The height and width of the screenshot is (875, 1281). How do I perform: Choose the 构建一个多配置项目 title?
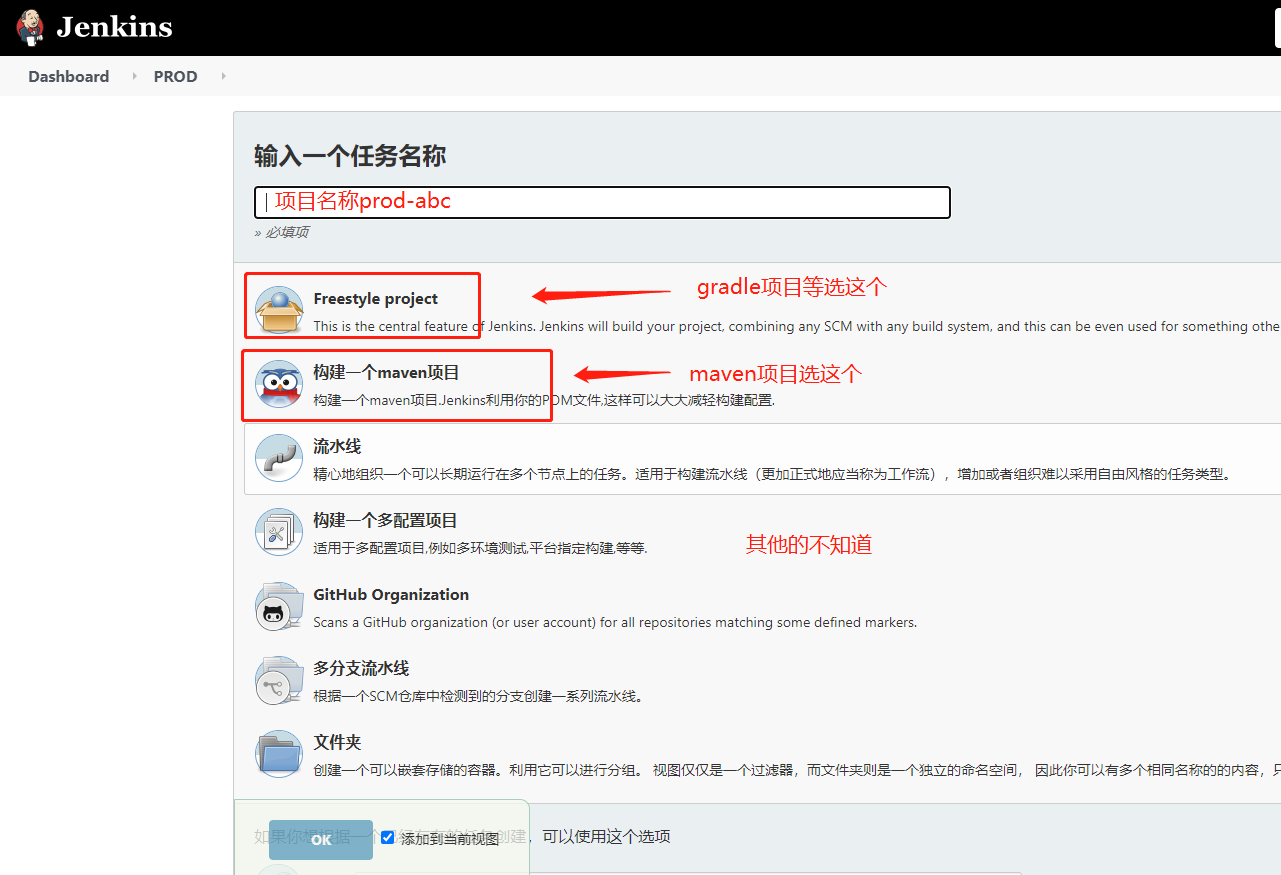coord(385,520)
